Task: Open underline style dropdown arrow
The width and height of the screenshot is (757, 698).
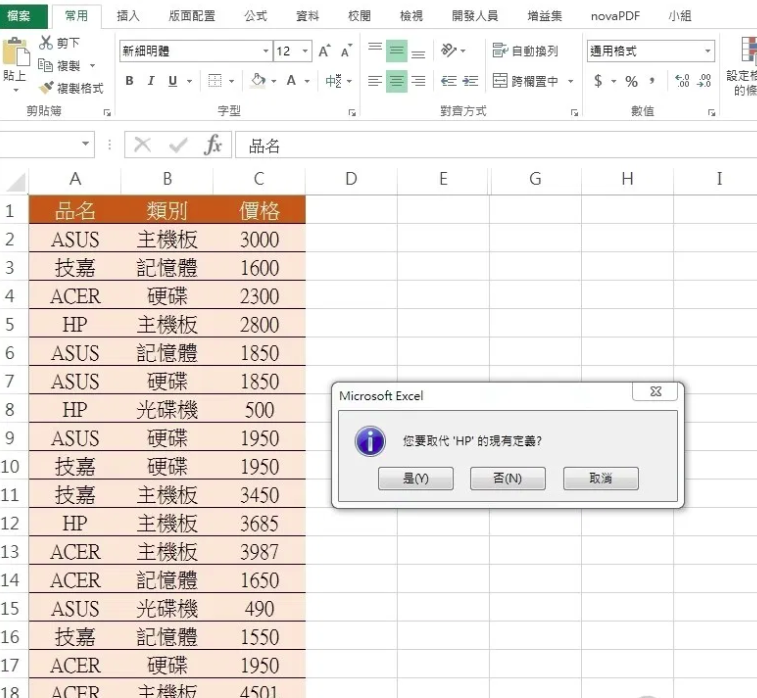Action: [x=189, y=81]
